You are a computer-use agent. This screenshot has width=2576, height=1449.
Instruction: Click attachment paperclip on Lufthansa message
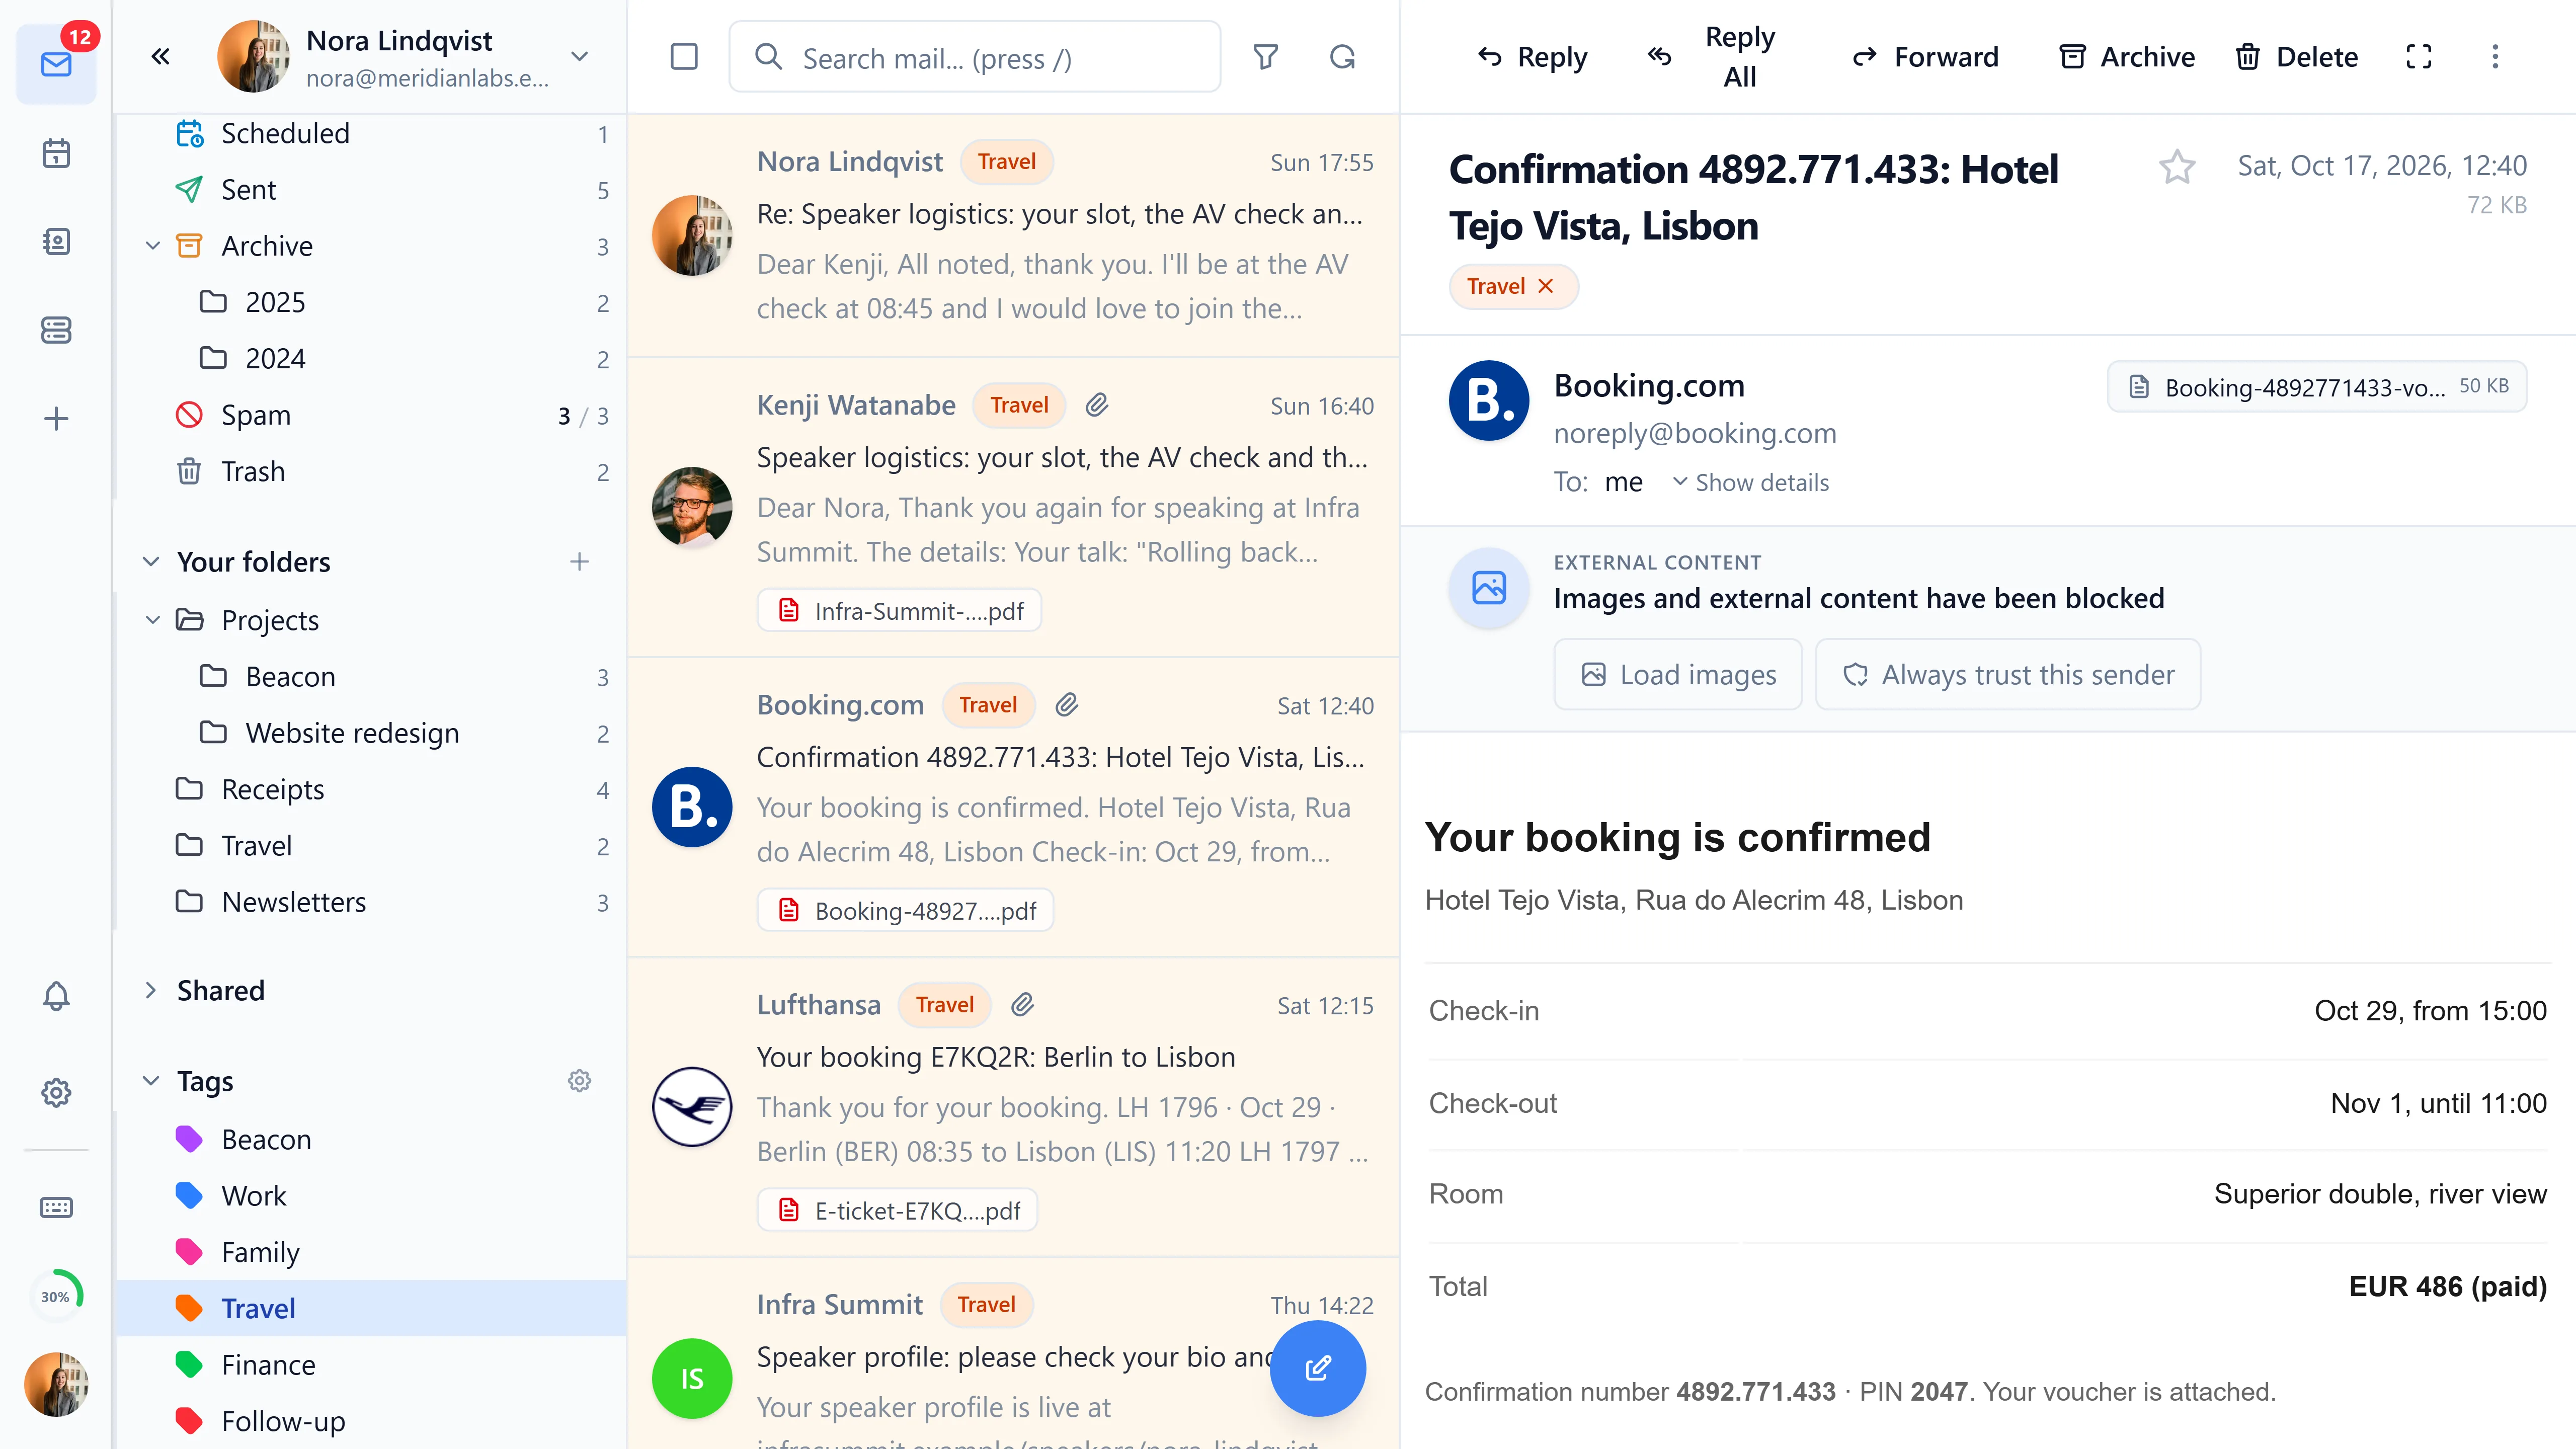click(1022, 1005)
